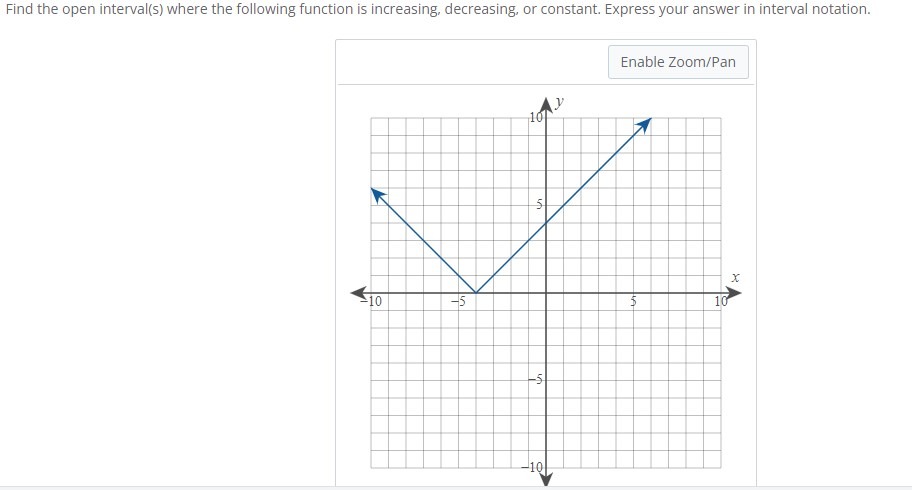Click the y-axis bottom arrowhead
This screenshot has width=912, height=490.
(x=546, y=479)
